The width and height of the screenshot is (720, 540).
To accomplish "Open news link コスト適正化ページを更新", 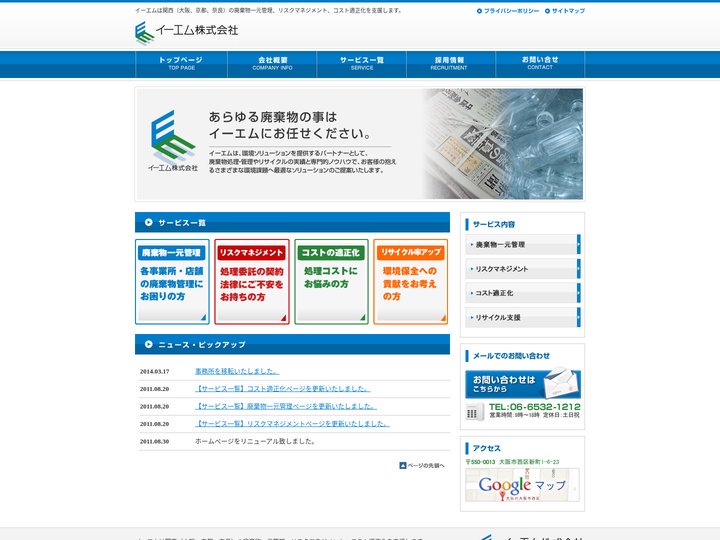I will [282, 388].
